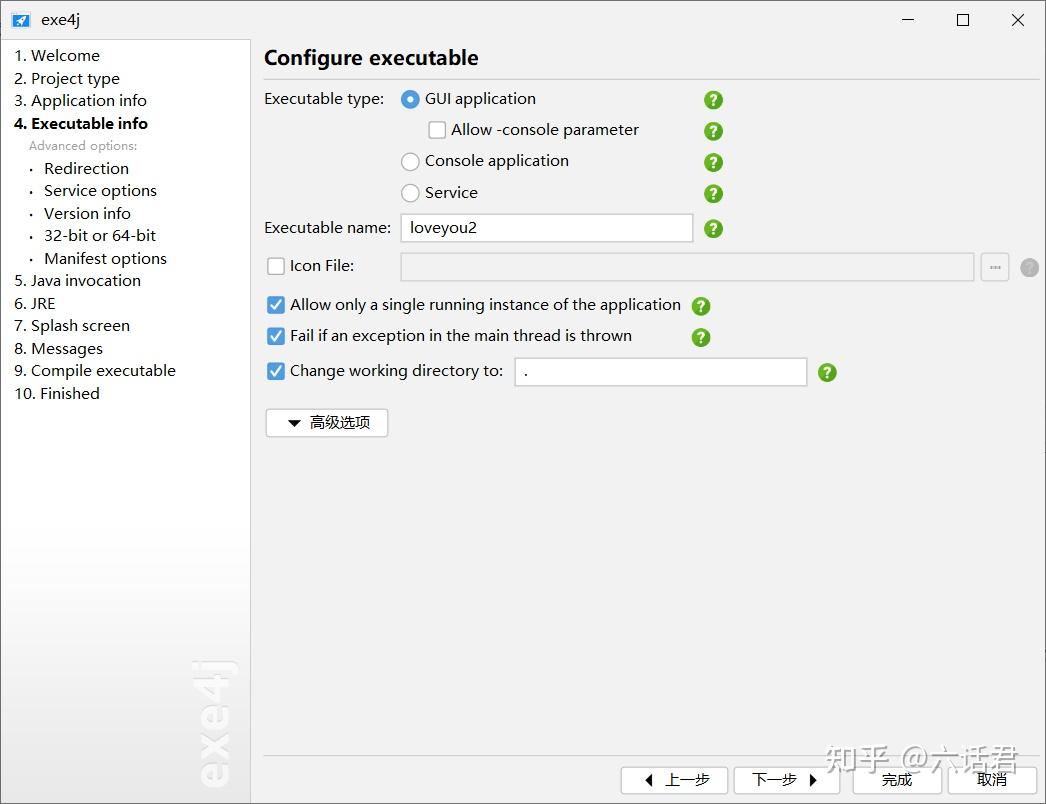This screenshot has width=1046, height=804.
Task: Click the 下一步 next button
Action: 786,780
